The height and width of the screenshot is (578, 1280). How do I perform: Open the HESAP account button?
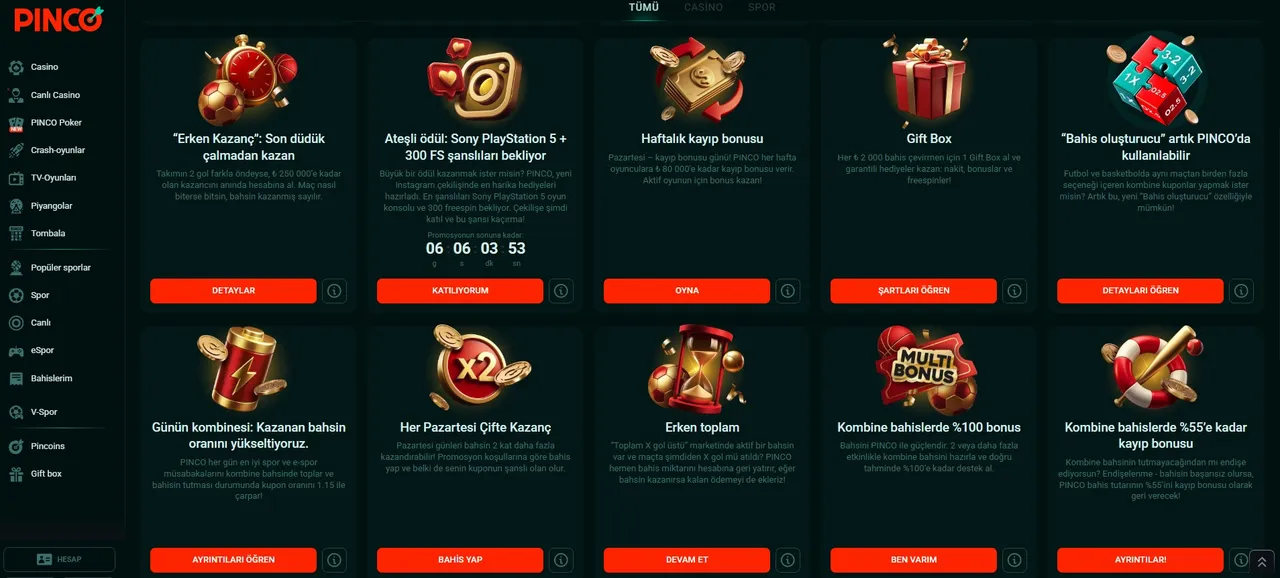tap(59, 559)
